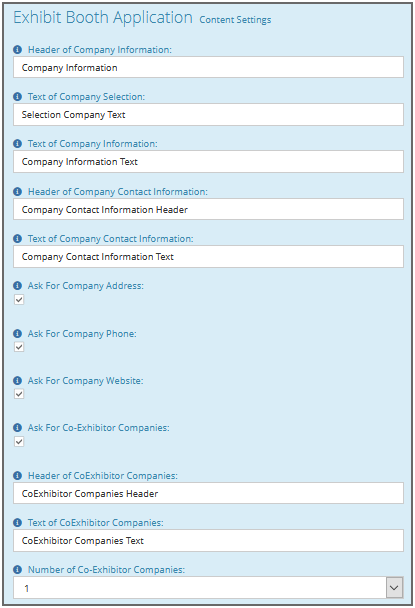
Task: Click info icon beside Text of Company Information label
Action: pos(17,143)
